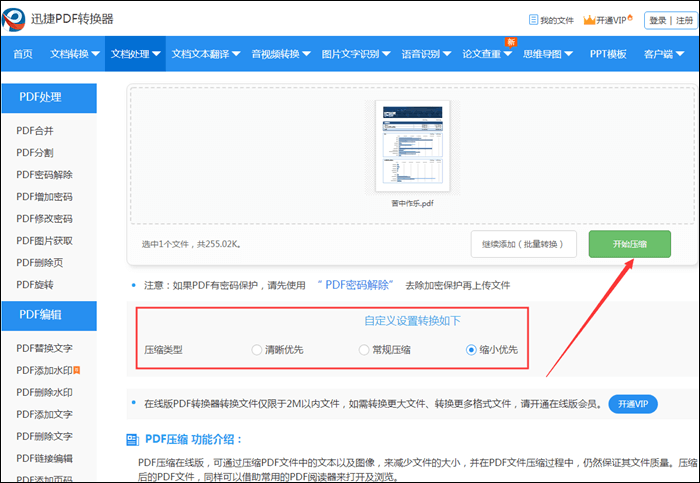Click the VIP crown icon
The height and width of the screenshot is (483, 700).
[x=589, y=20]
